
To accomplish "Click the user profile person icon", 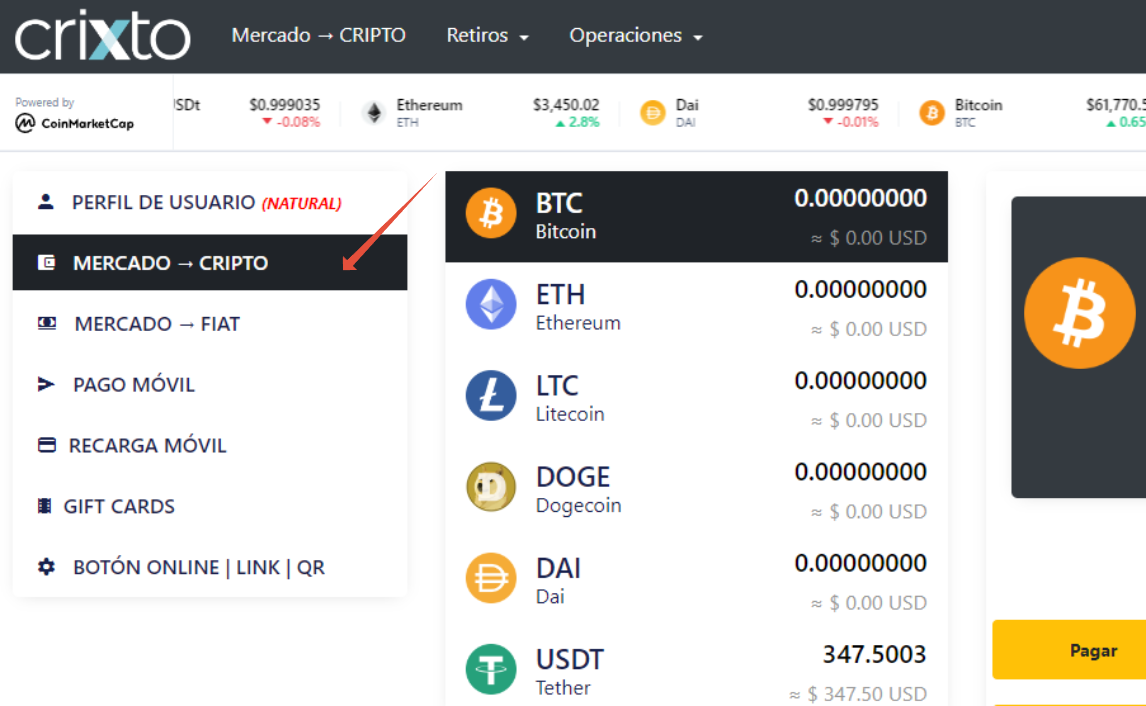I will pyautogui.click(x=45, y=202).
